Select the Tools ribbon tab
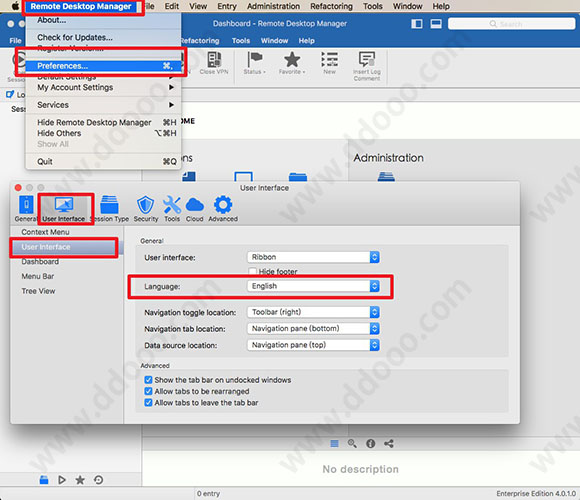Screen dimensions: 580x500 241,41
